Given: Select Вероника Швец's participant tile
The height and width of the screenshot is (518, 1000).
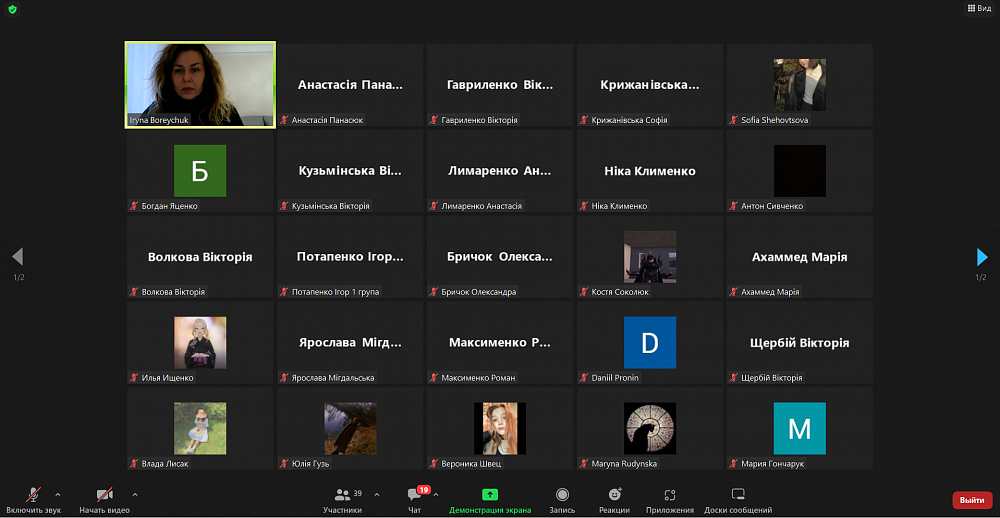Looking at the screenshot, I should pyautogui.click(x=500, y=429).
